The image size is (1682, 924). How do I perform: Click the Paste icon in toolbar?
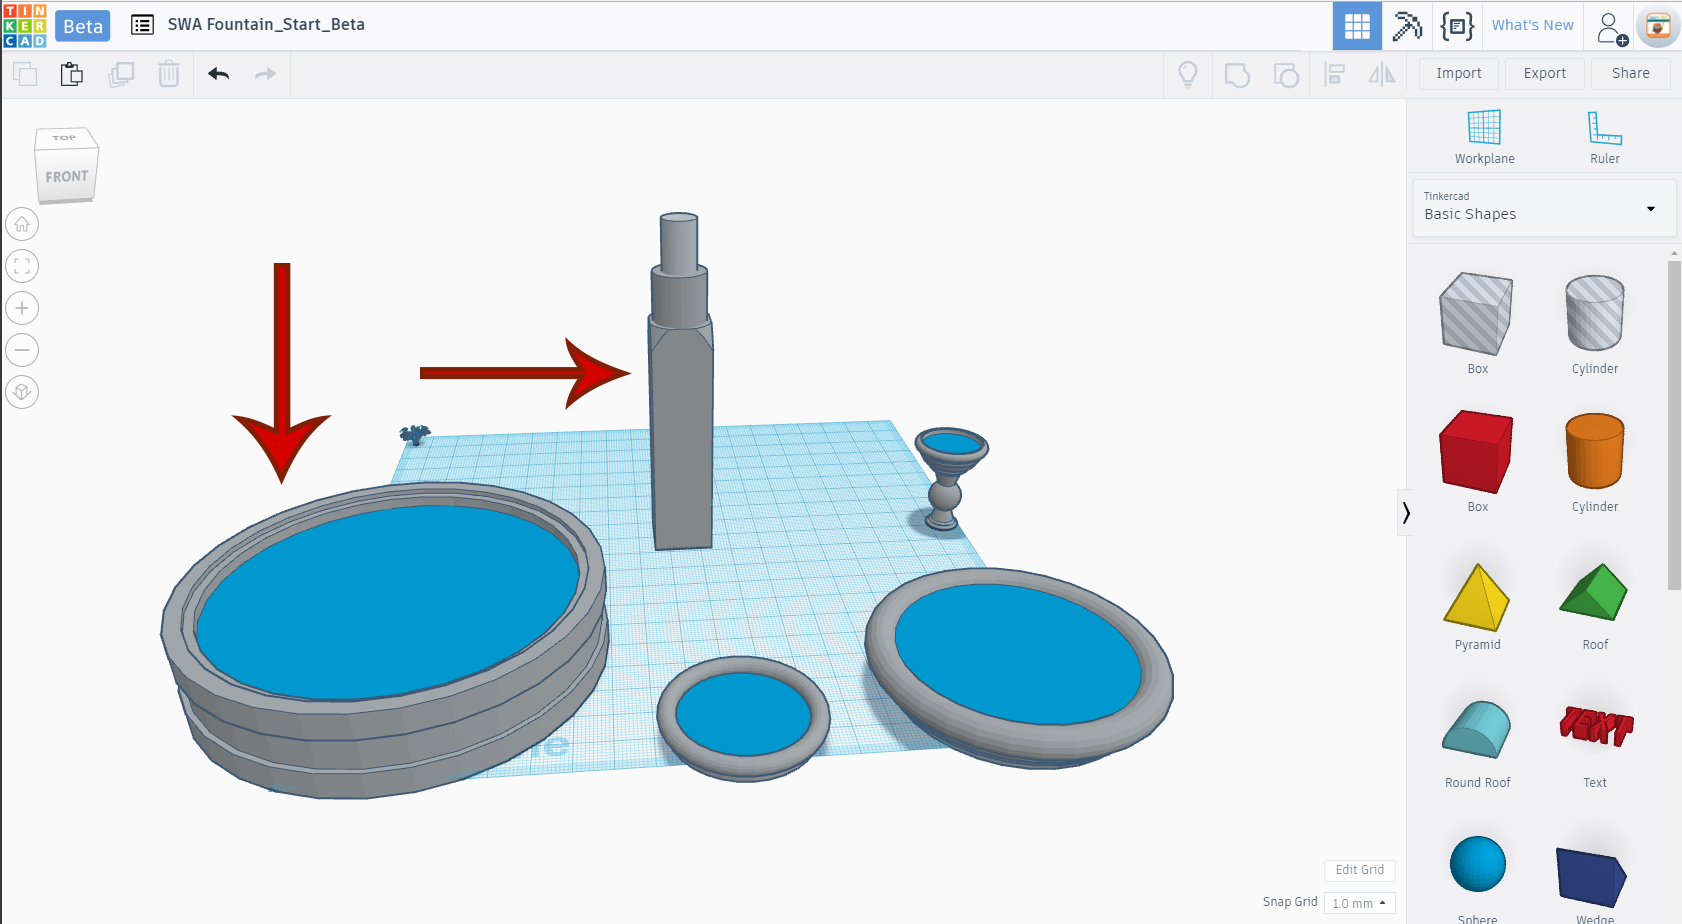click(x=72, y=74)
